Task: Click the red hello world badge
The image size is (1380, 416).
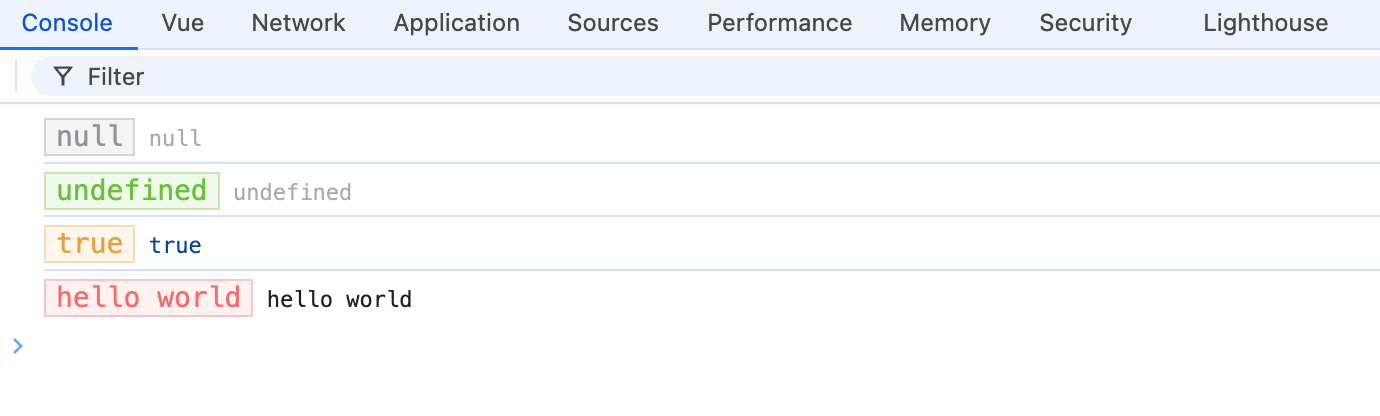Action: click(x=149, y=298)
